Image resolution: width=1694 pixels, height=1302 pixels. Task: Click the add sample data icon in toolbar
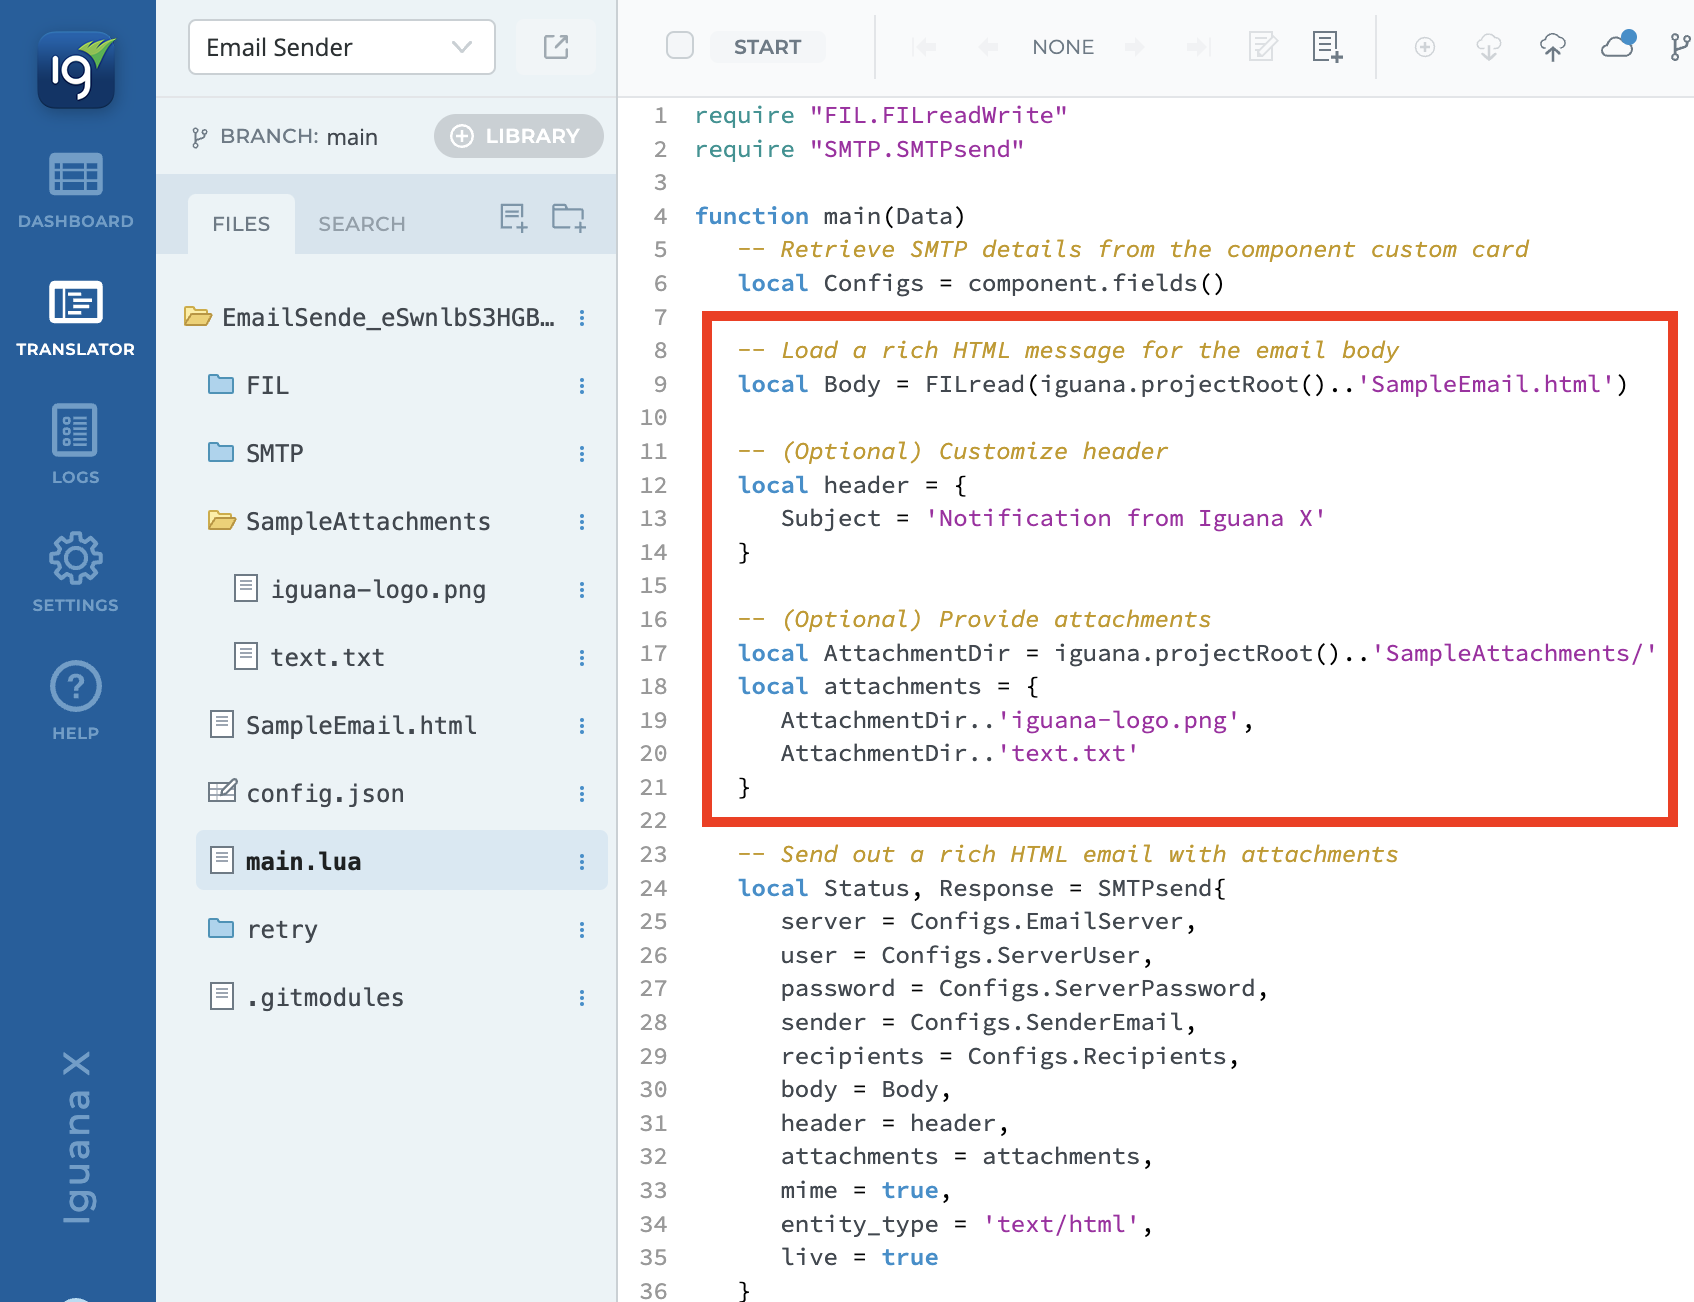(x=1327, y=47)
